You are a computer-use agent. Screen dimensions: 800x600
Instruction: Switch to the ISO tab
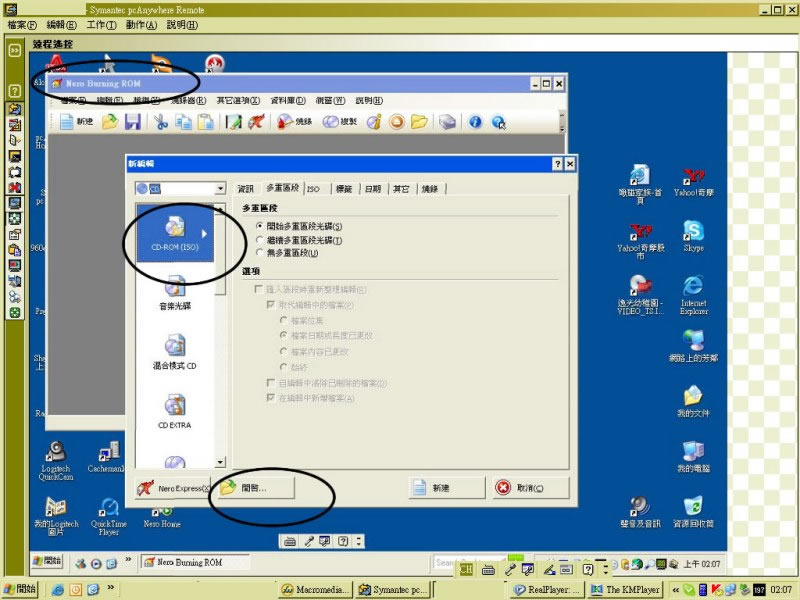point(313,189)
